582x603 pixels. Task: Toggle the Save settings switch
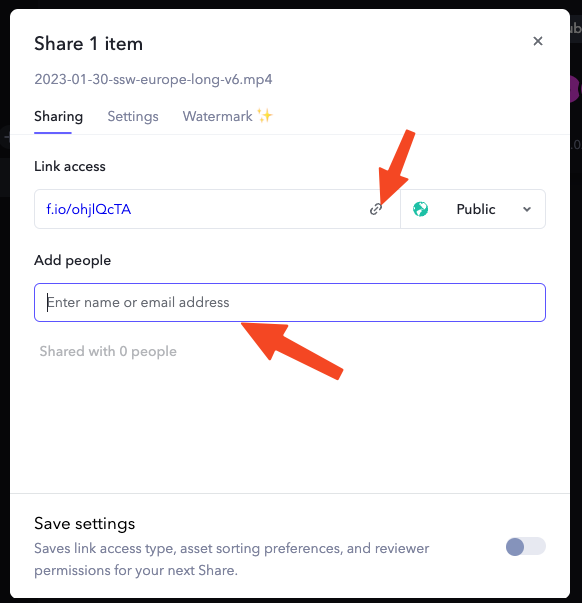tap(525, 546)
